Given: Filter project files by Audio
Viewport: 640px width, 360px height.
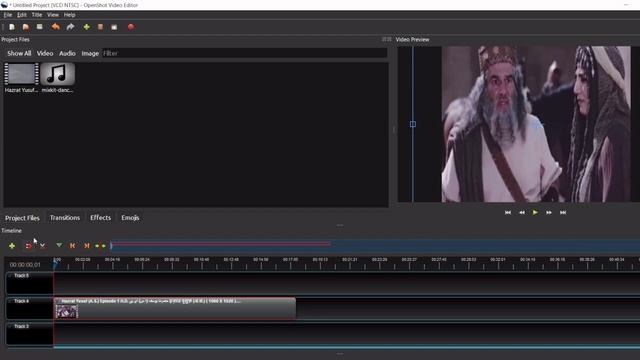Looking at the screenshot, I should (x=67, y=53).
